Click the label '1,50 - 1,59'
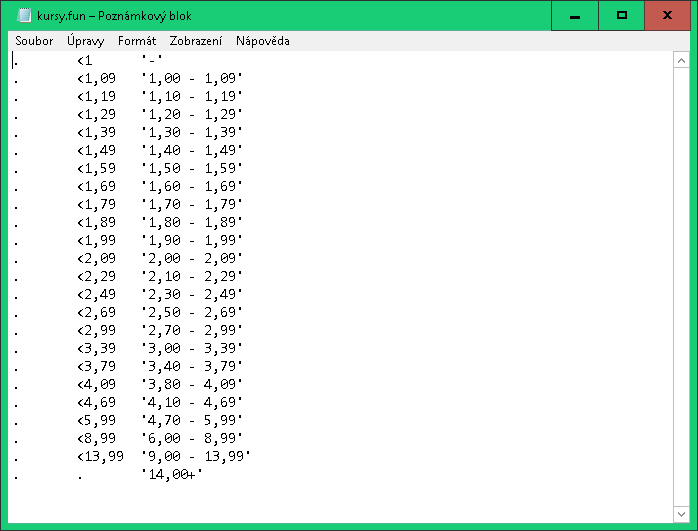 [x=192, y=168]
